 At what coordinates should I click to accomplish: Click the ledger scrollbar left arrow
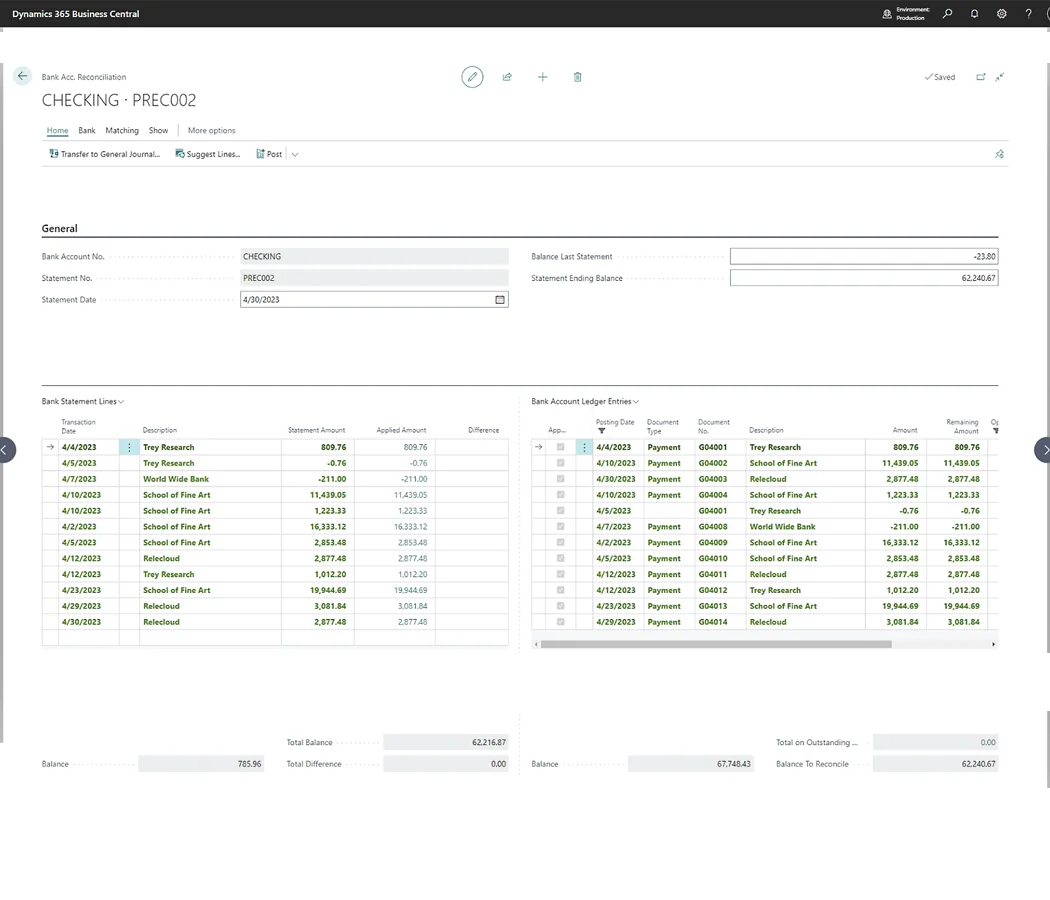click(536, 644)
